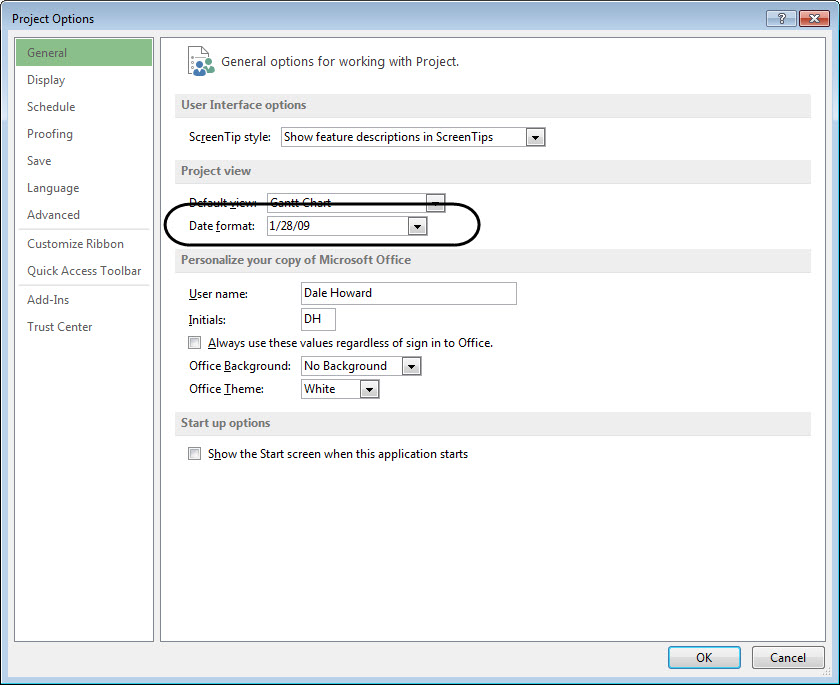The width and height of the screenshot is (840, 685).
Task: Click the No Background combo box value
Action: [x=351, y=366]
